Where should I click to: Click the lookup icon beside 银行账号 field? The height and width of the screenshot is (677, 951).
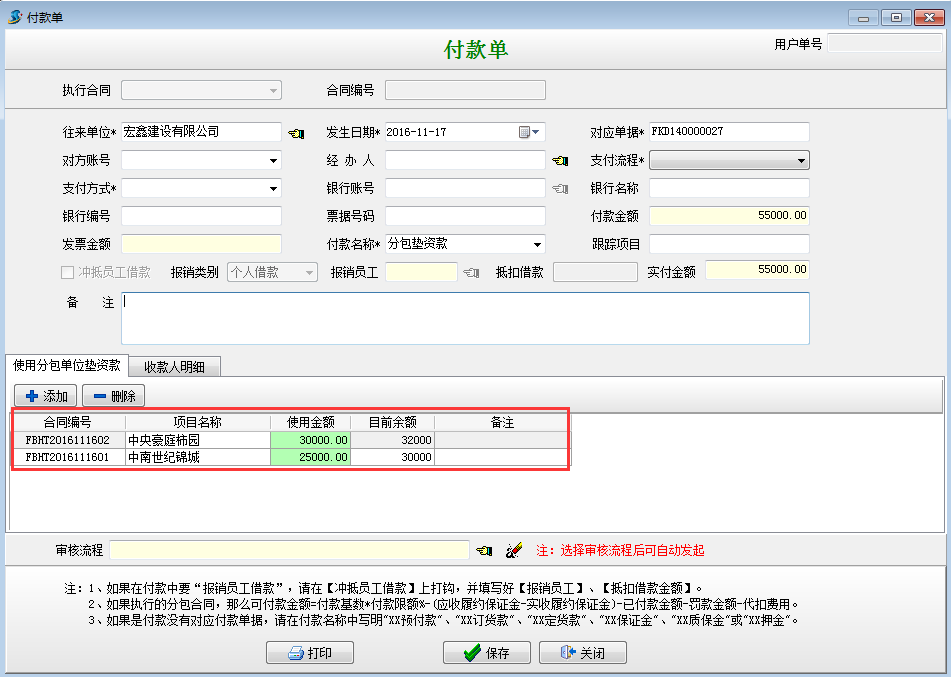click(x=560, y=189)
